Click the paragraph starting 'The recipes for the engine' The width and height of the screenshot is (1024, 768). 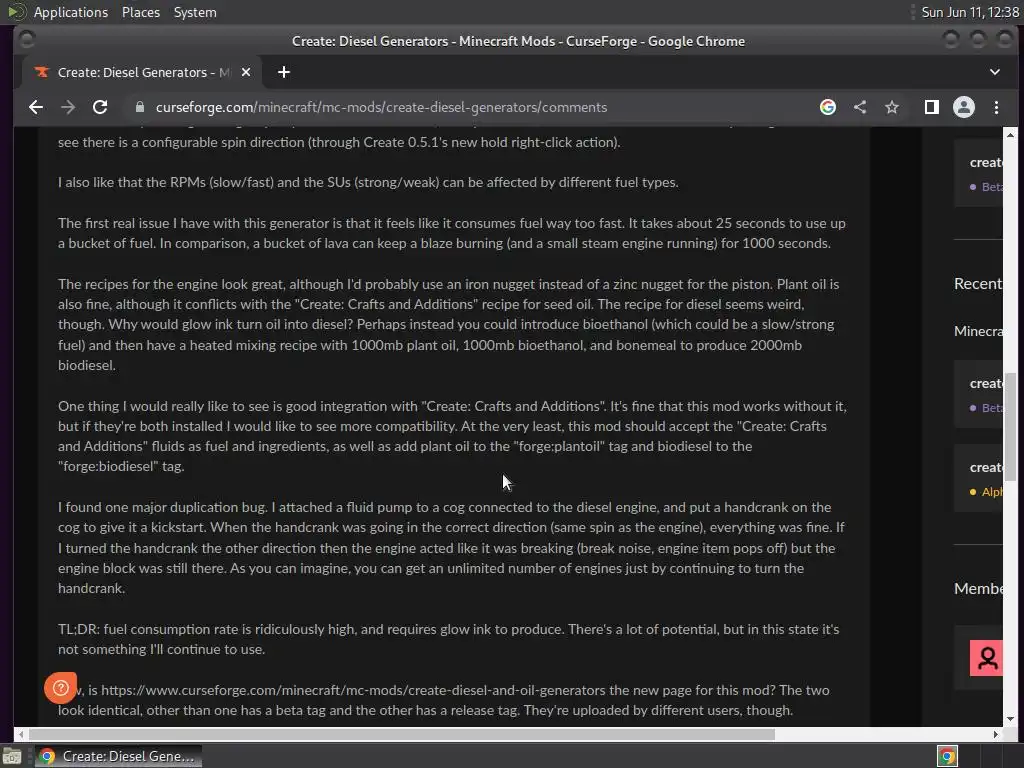(x=449, y=324)
